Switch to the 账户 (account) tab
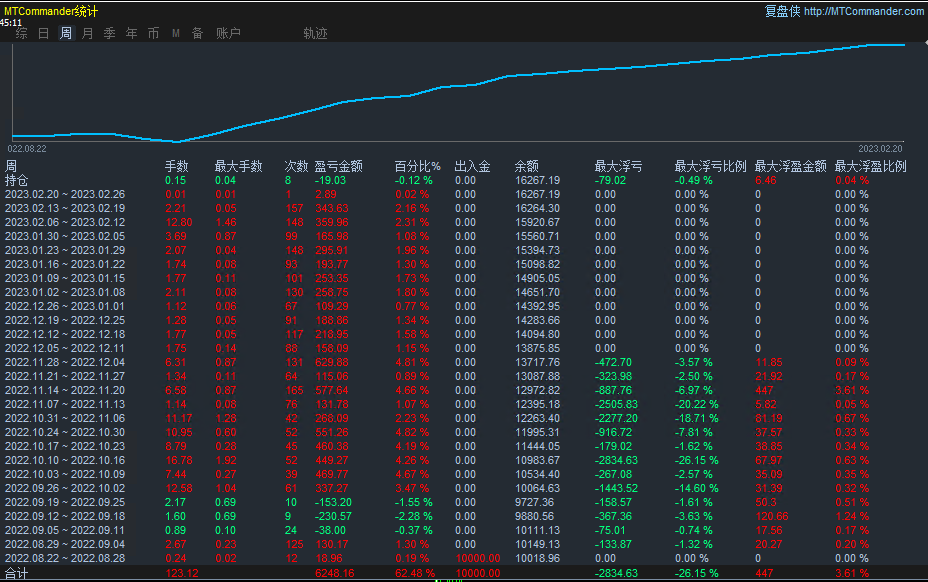Image resolution: width=928 pixels, height=582 pixels. (x=229, y=33)
